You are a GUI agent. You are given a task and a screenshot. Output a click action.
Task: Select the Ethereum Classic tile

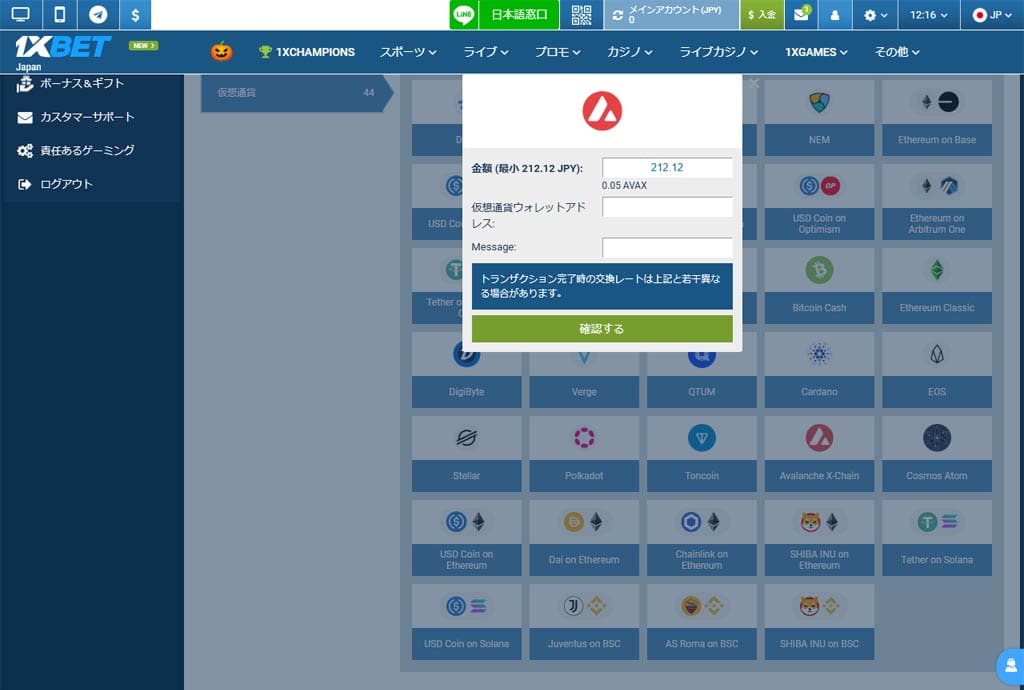(936, 286)
